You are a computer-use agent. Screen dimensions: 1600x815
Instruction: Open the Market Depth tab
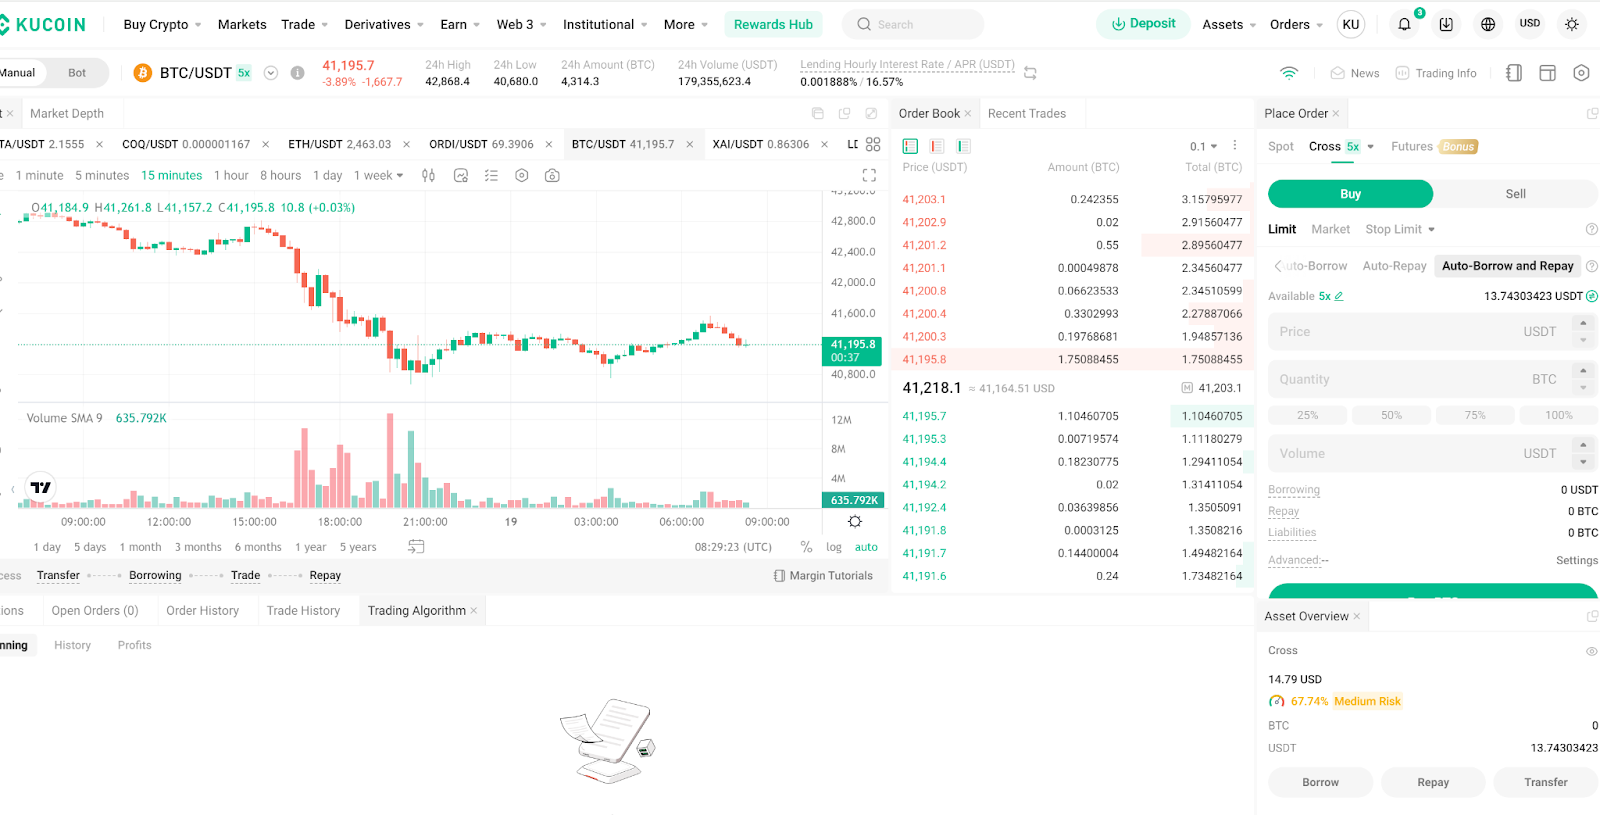[x=67, y=113]
